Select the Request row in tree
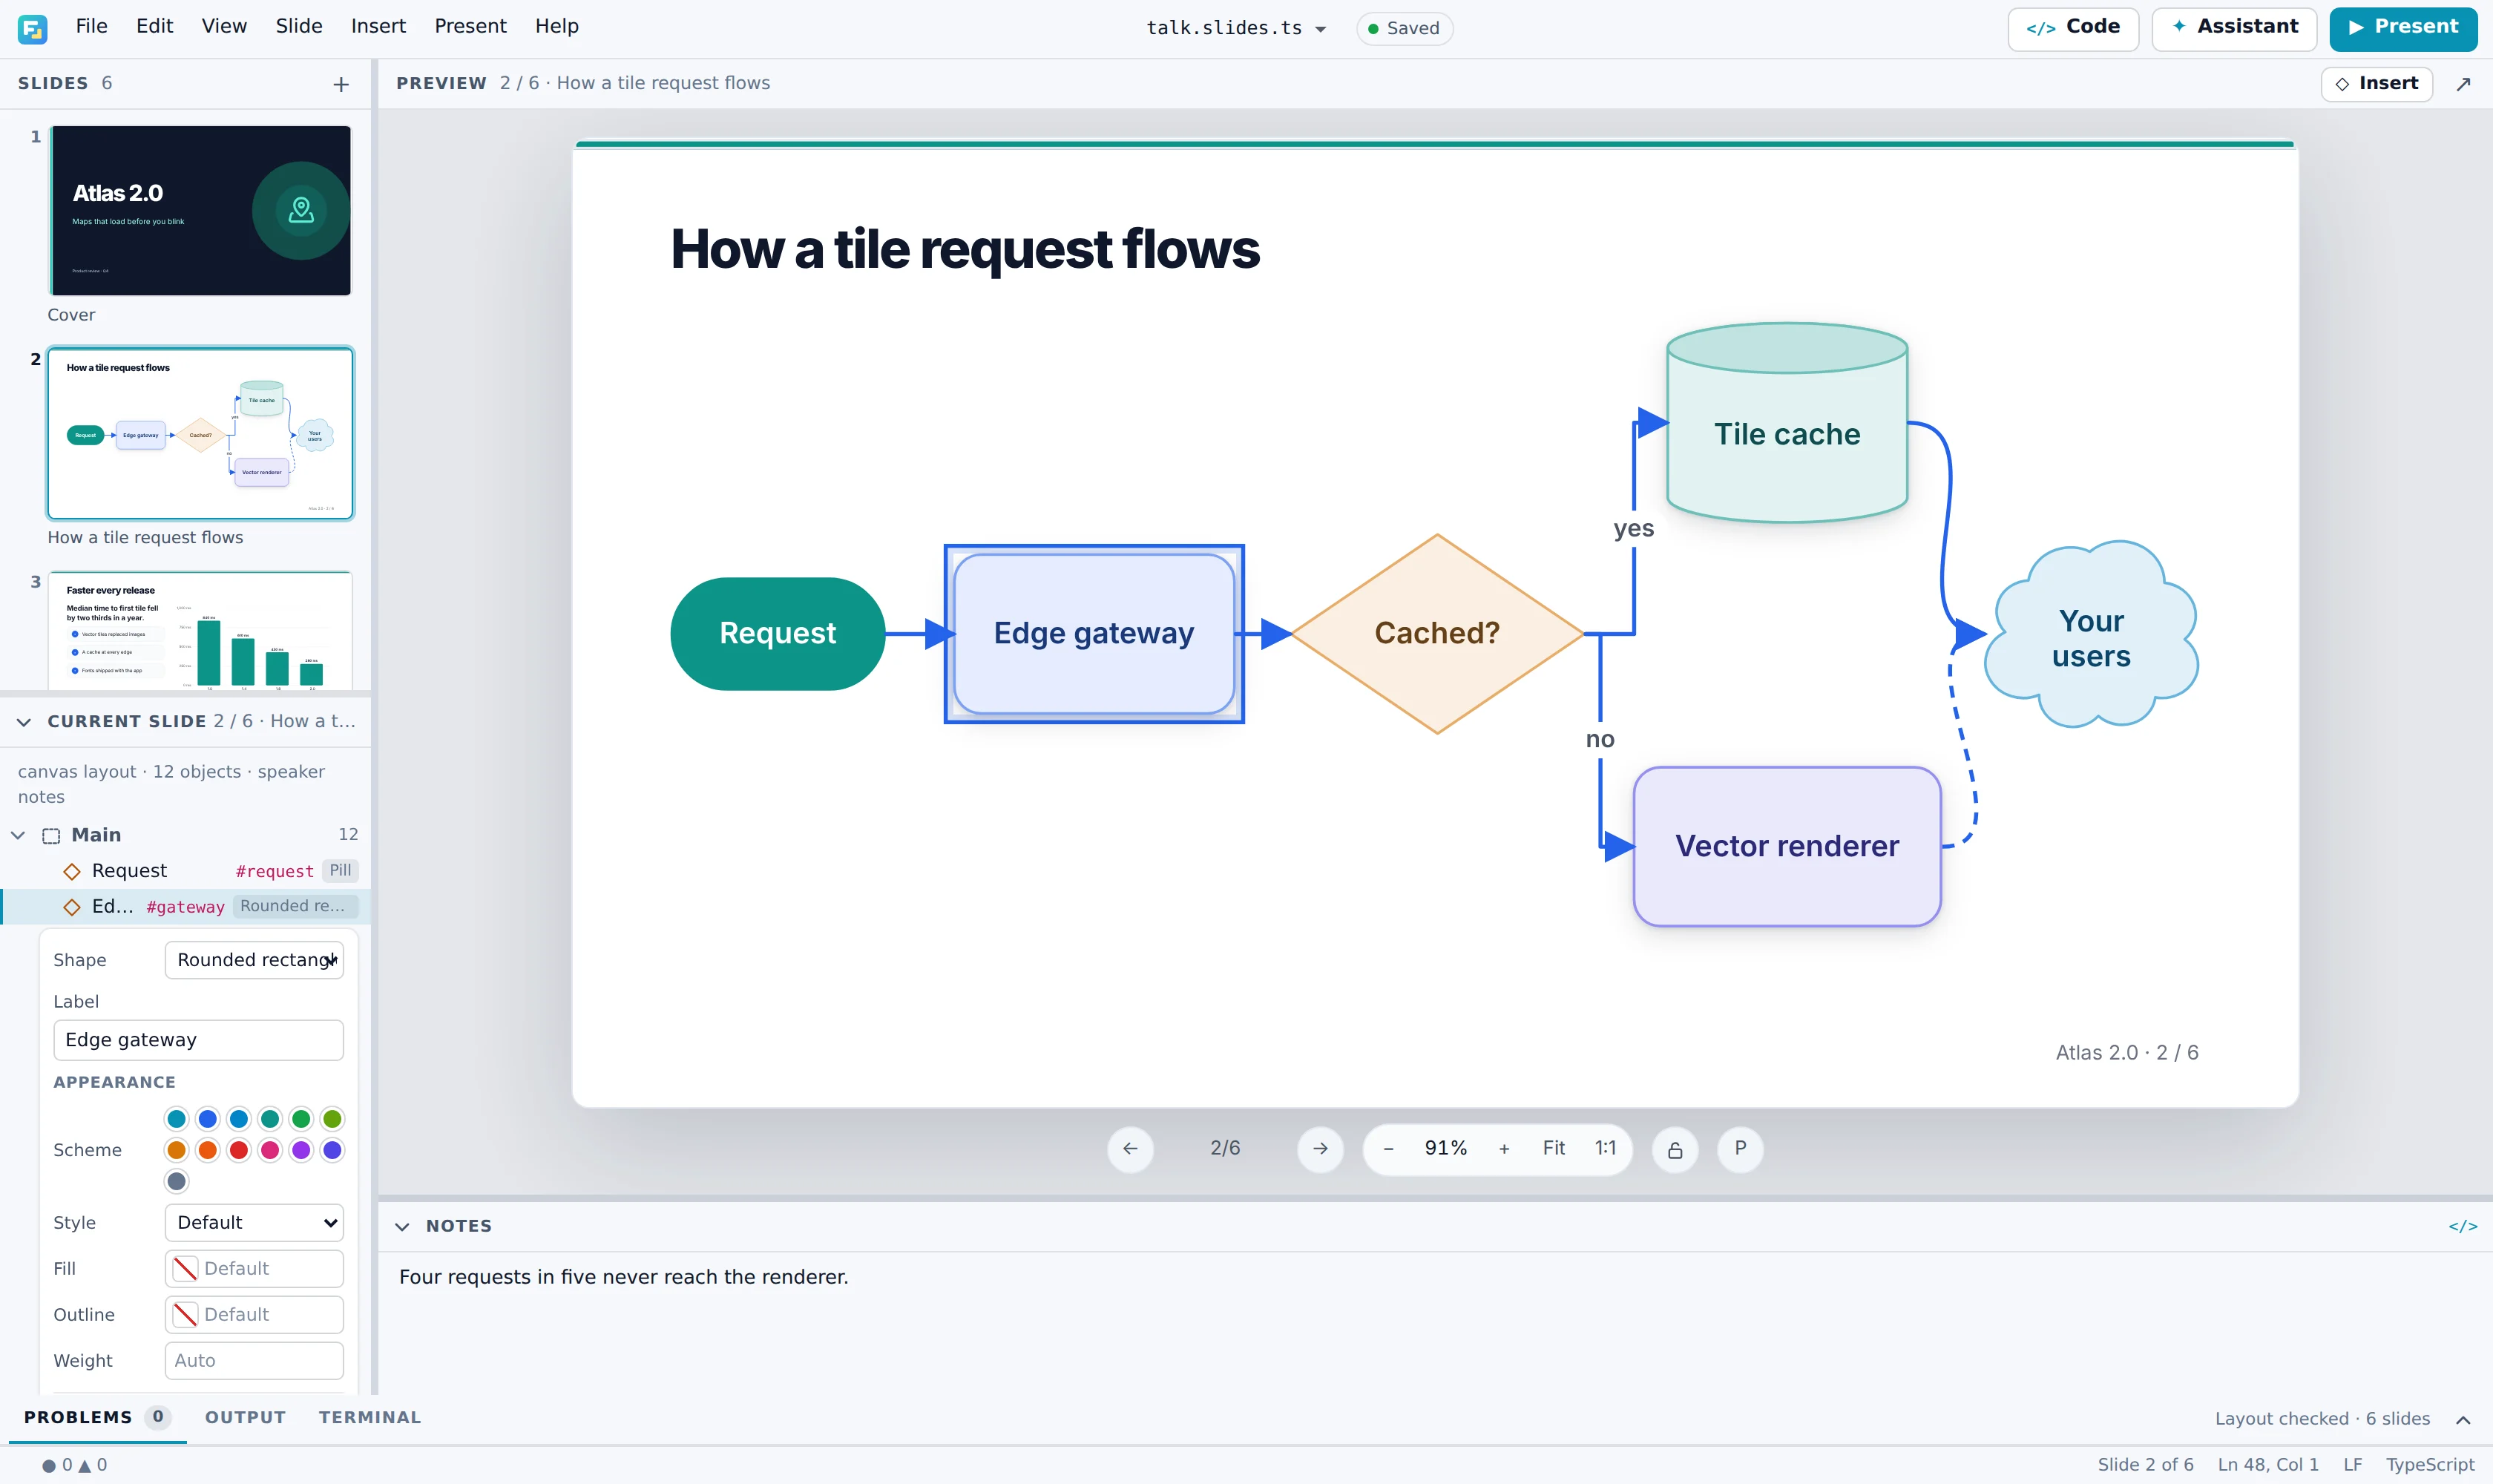 [x=186, y=871]
